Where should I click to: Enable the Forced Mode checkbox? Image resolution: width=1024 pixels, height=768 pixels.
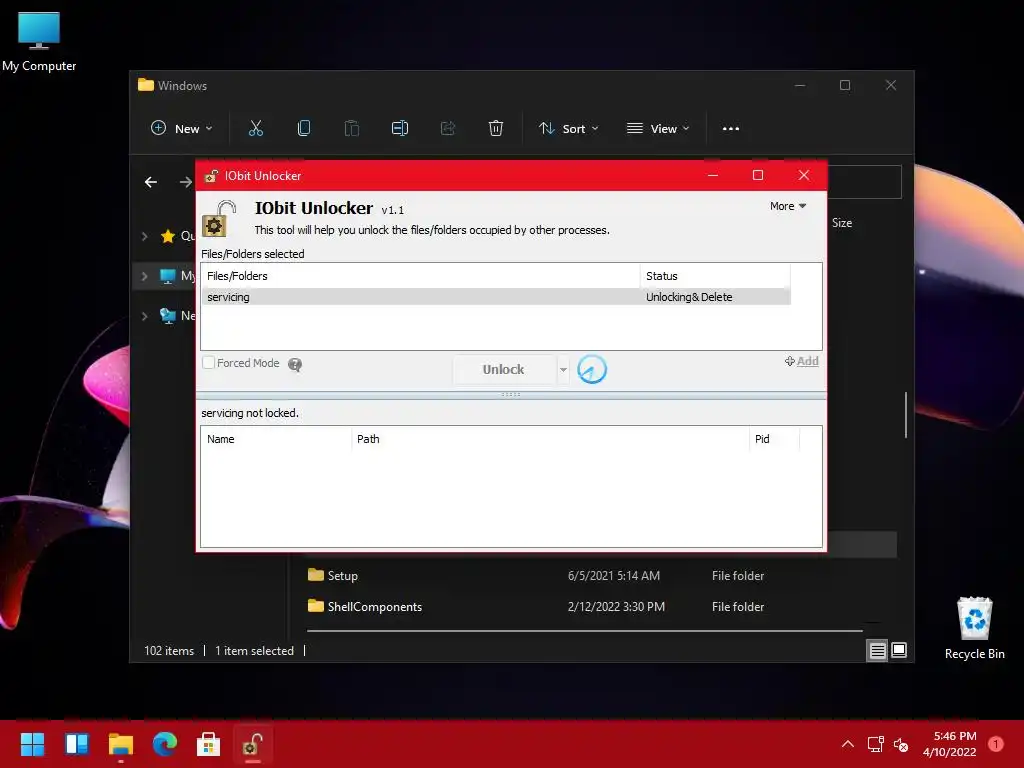click(x=208, y=362)
